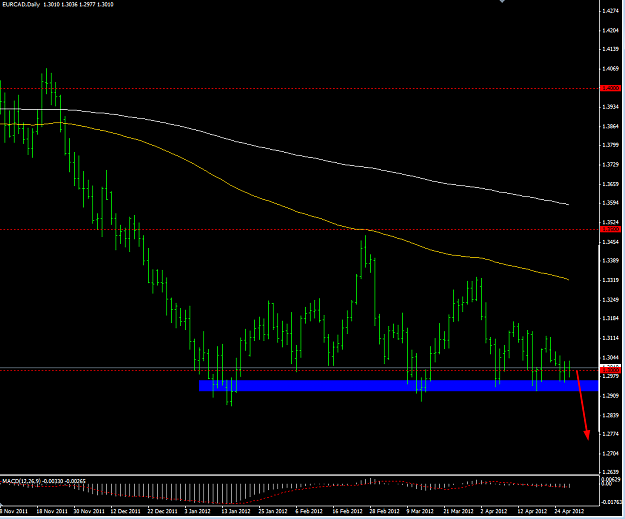Click the -0.01763 MACD scale value
The height and width of the screenshot is (519, 625).
[611, 502]
